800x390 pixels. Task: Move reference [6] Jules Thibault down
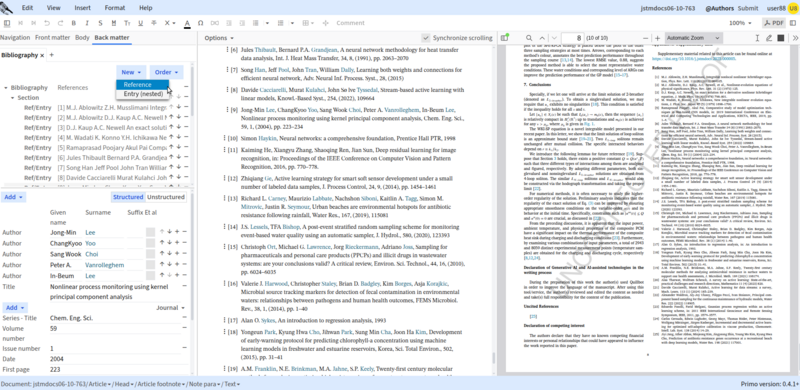[179, 158]
